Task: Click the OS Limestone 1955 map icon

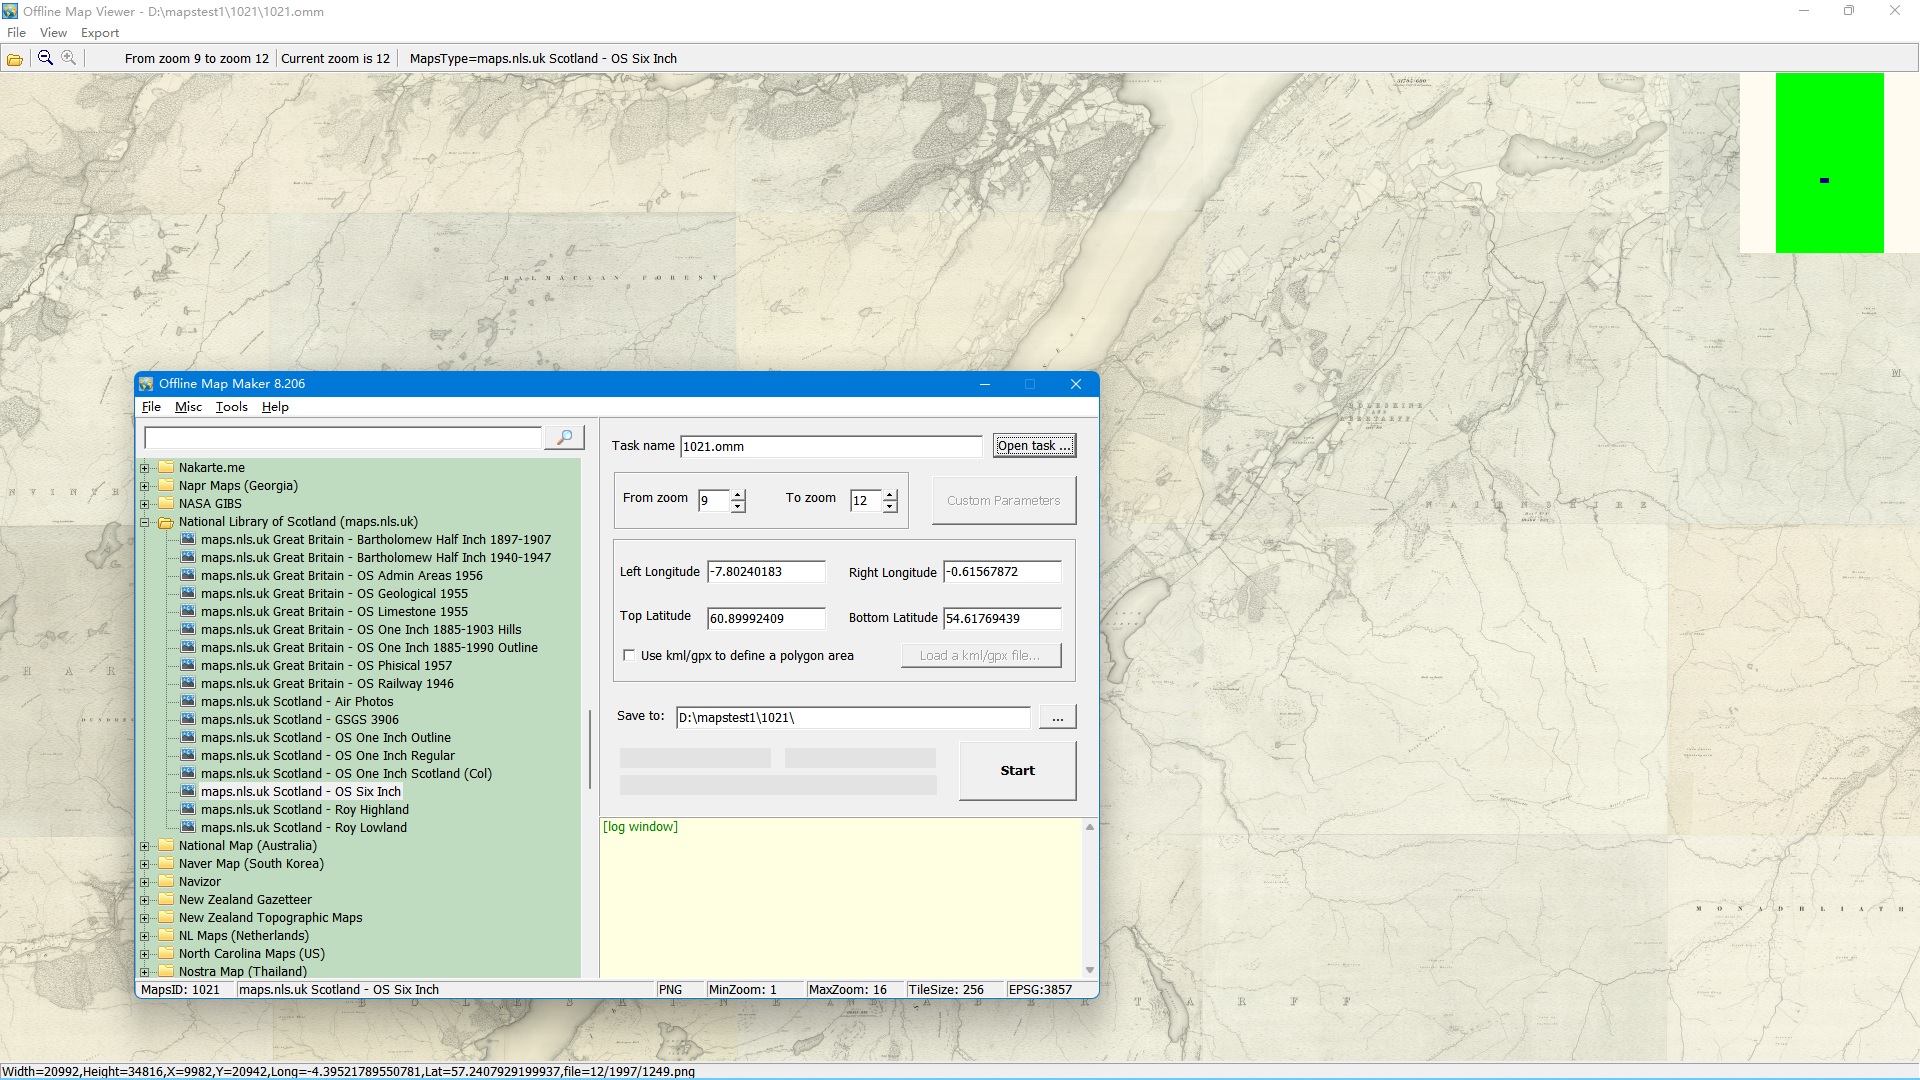Action: coord(188,611)
